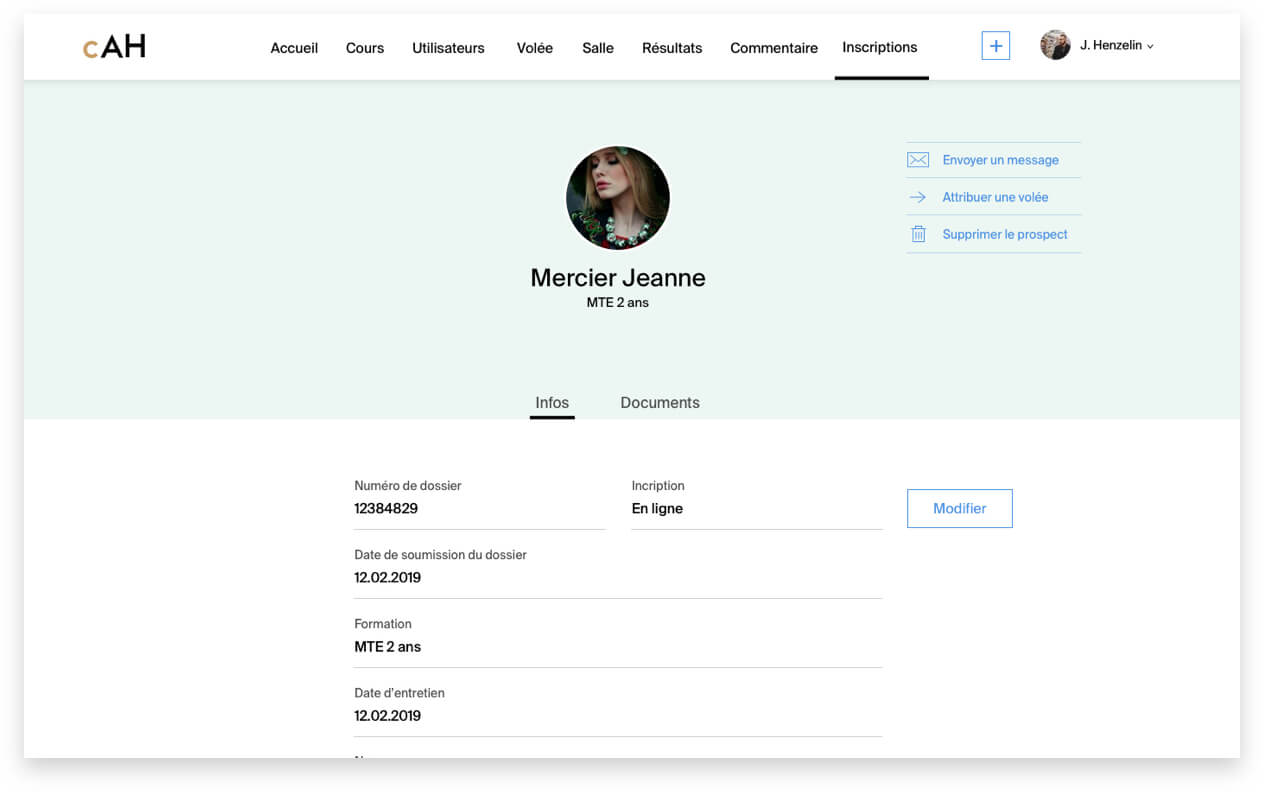Click the Supprimer le prospect link
This screenshot has width=1264, height=792.
pos(1005,234)
